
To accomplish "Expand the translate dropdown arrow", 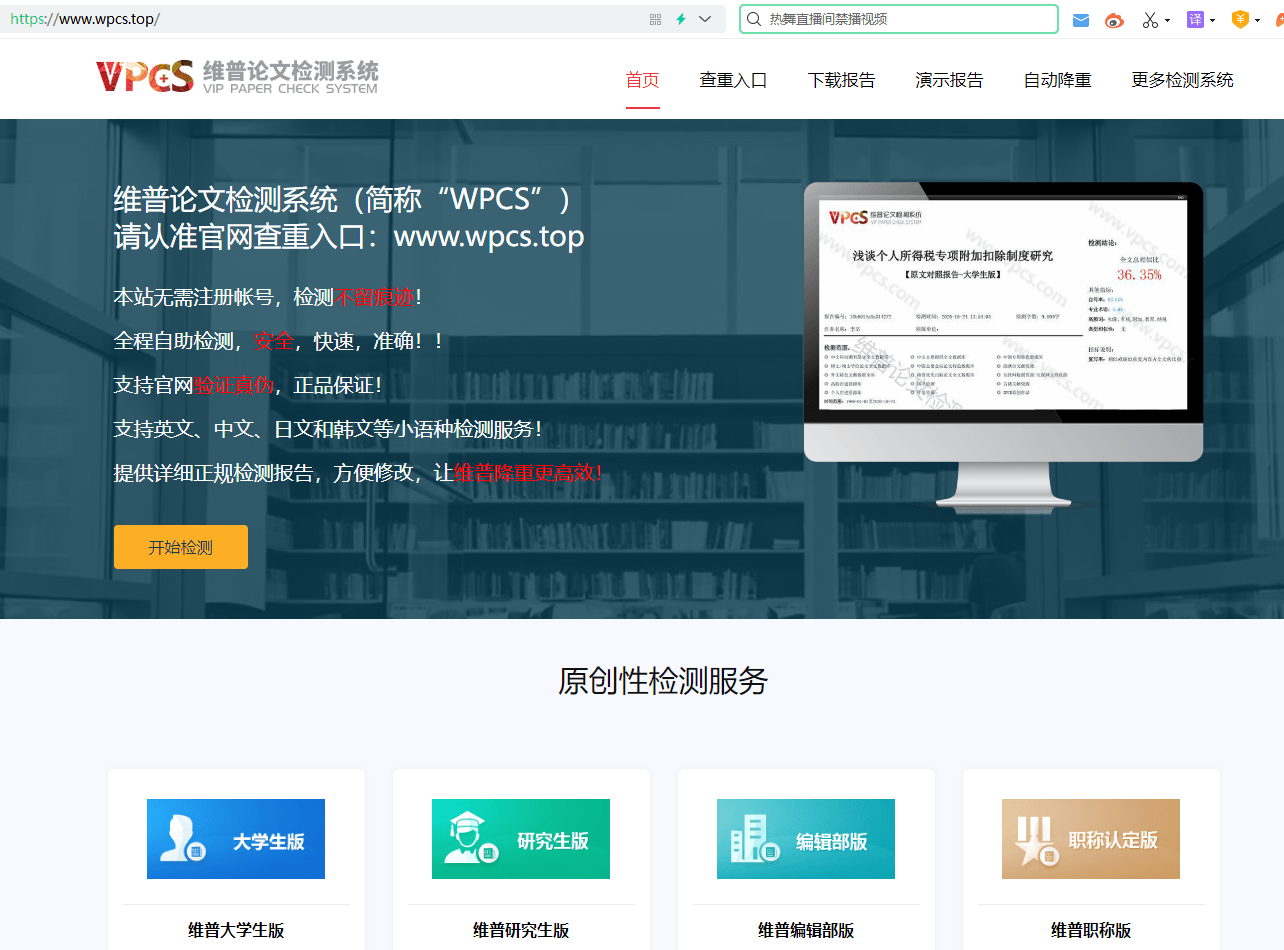I will pyautogui.click(x=1213, y=20).
